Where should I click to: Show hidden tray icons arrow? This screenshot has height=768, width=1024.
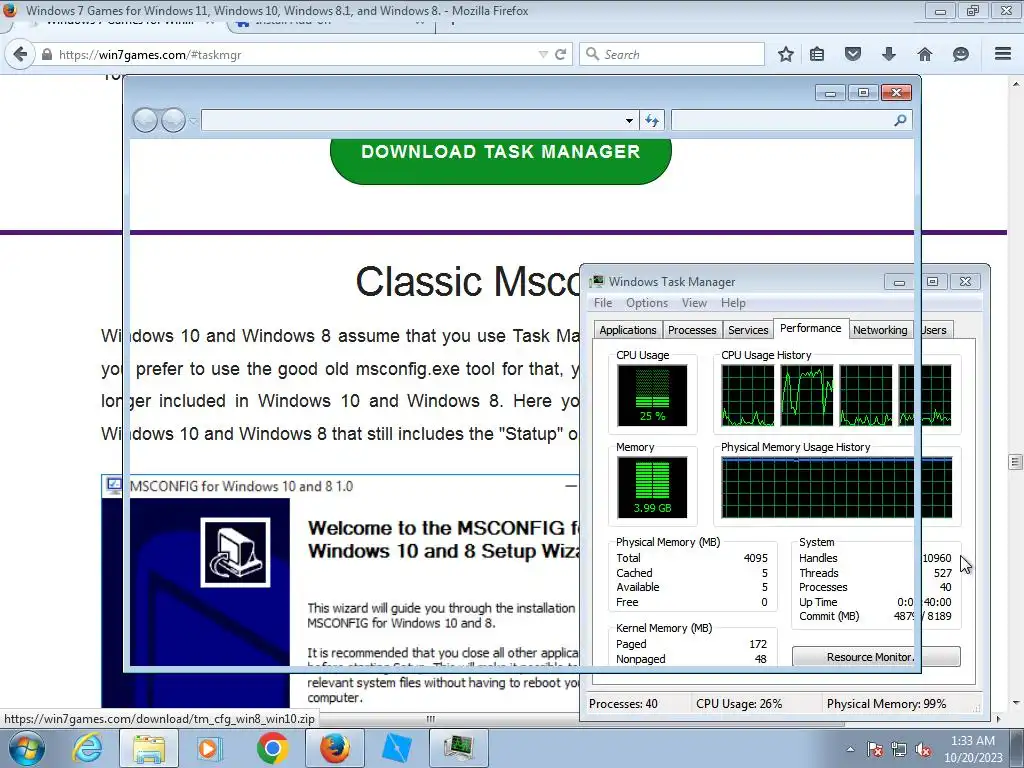click(x=850, y=749)
